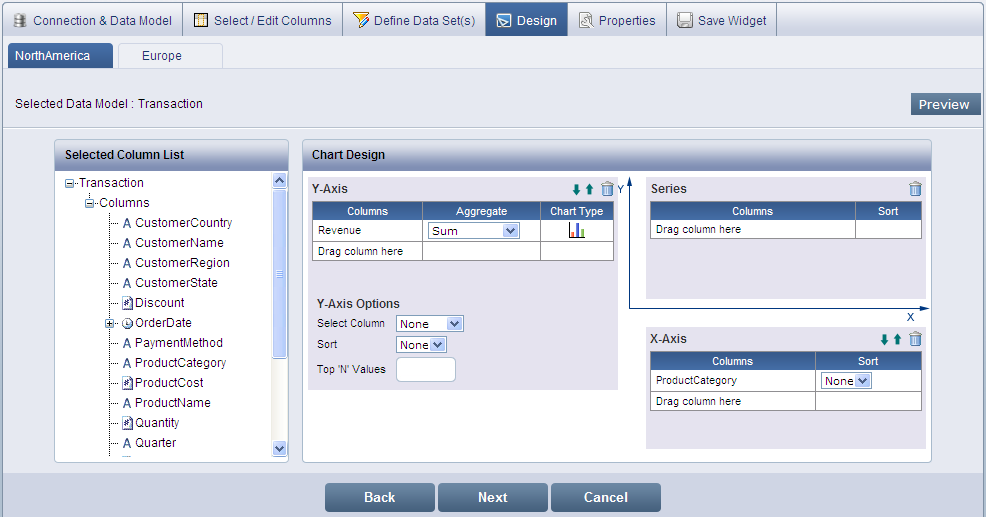Delete Y-Axis column using trash icon
Screen dimensions: 986x517
[607, 189]
